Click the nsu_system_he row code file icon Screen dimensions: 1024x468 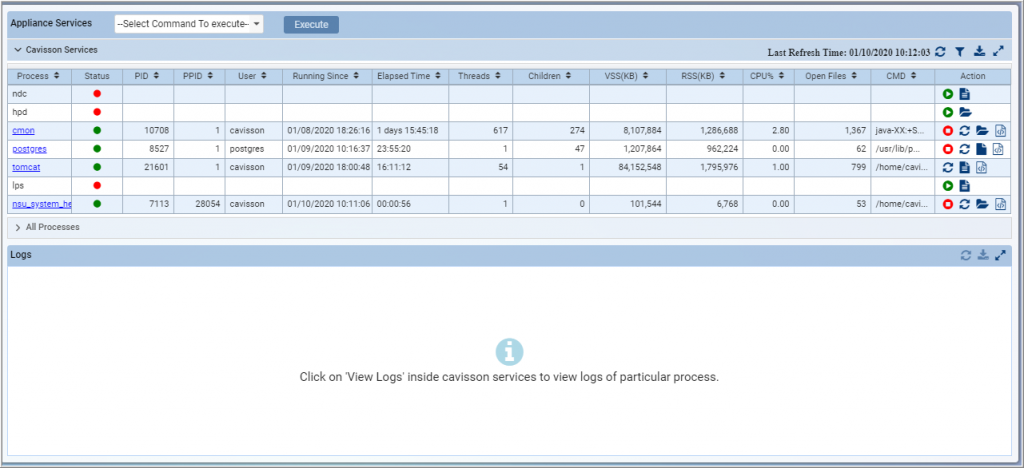pyautogui.click(x=1000, y=204)
